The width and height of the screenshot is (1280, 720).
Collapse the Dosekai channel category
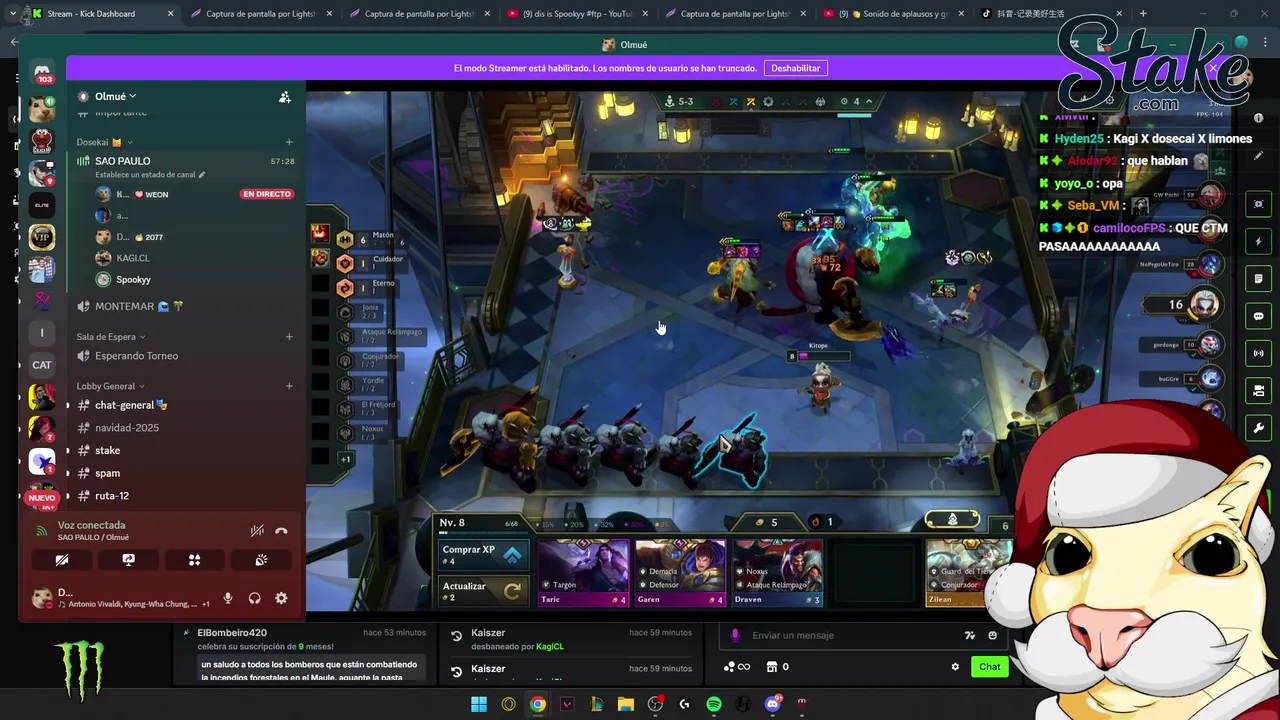(104, 142)
